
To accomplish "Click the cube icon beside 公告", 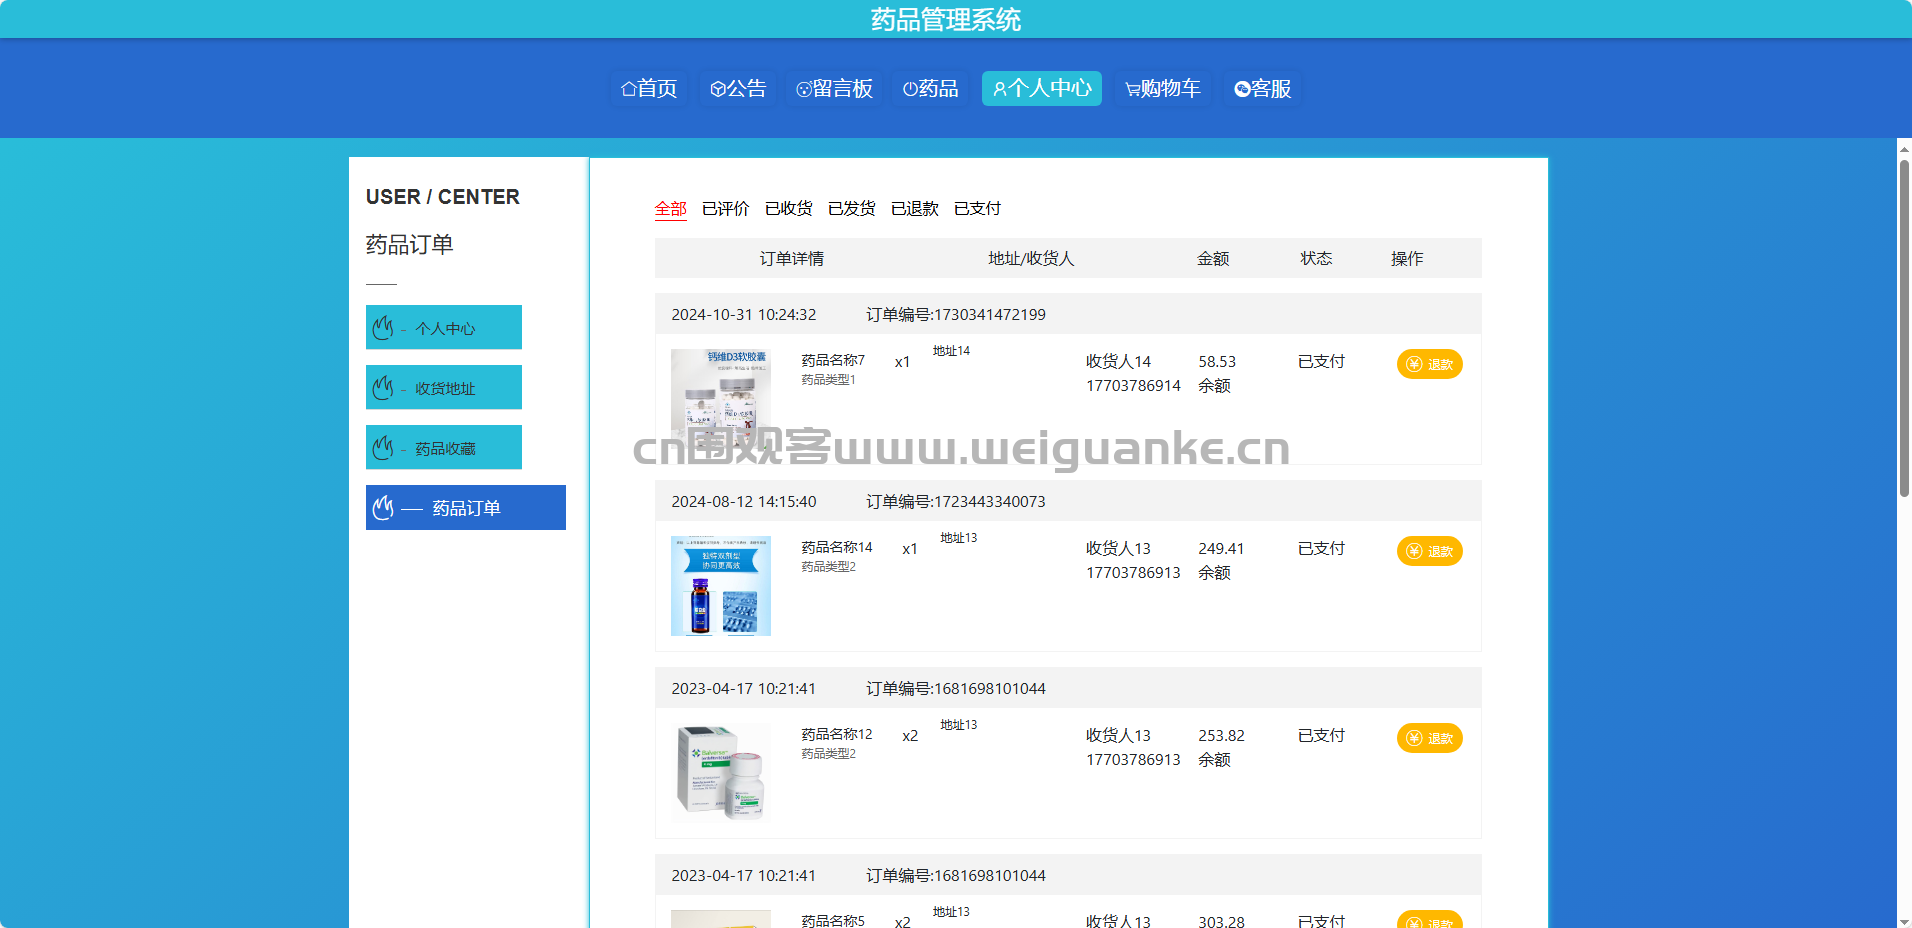I will 718,89.
